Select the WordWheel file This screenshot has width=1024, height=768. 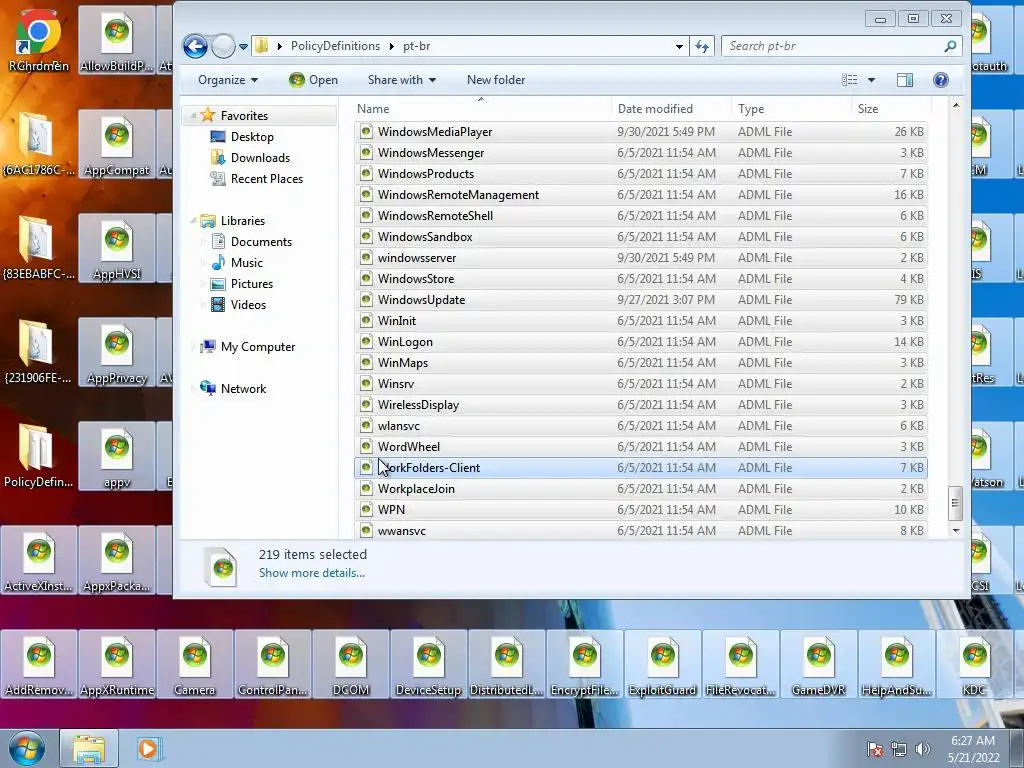pos(640,446)
